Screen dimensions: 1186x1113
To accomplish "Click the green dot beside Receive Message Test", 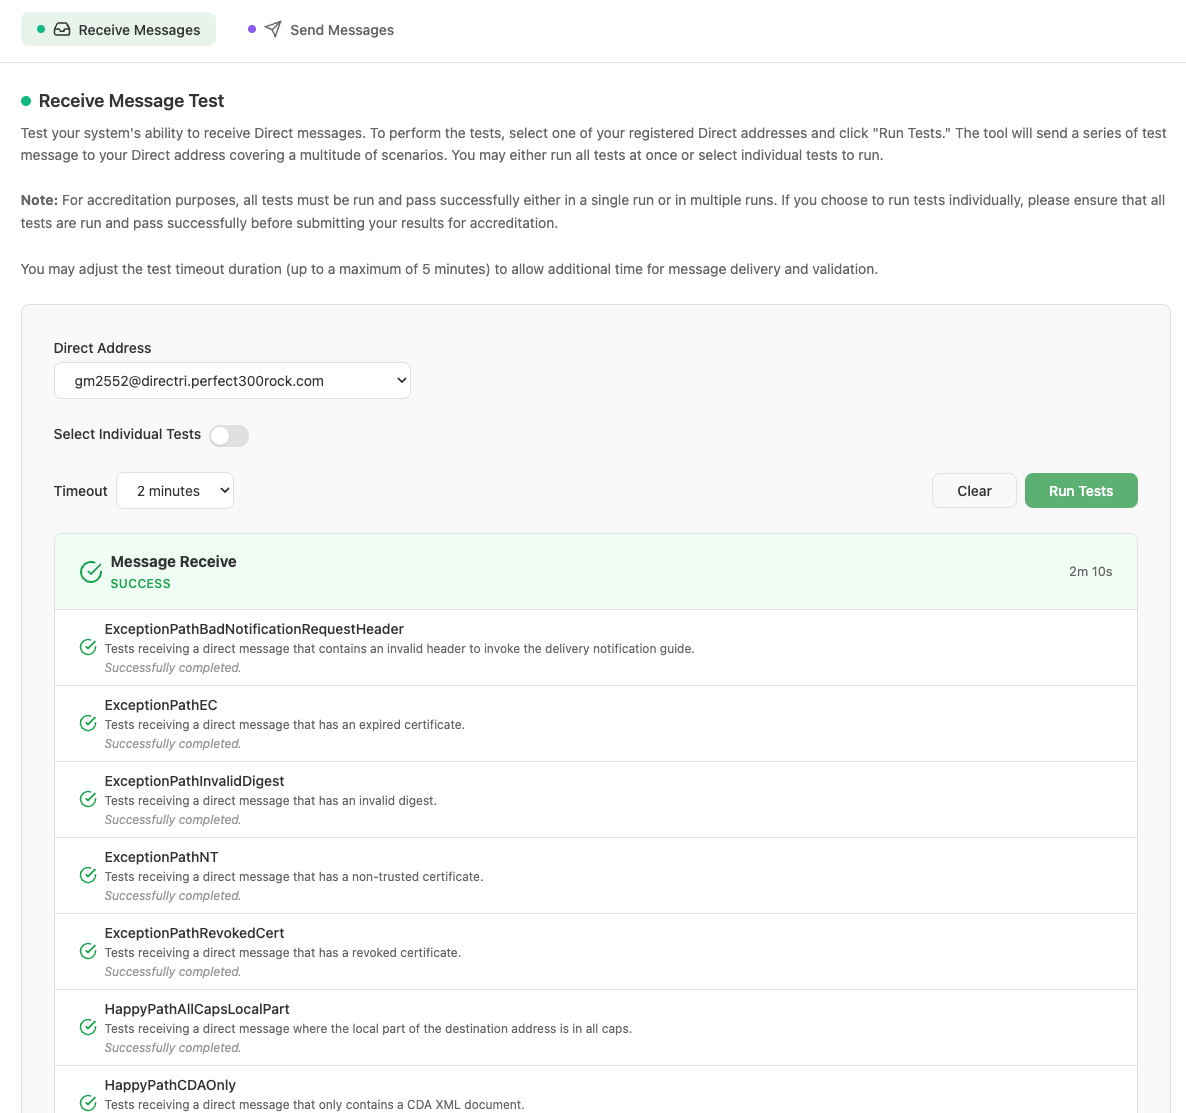I will pyautogui.click(x=26, y=101).
